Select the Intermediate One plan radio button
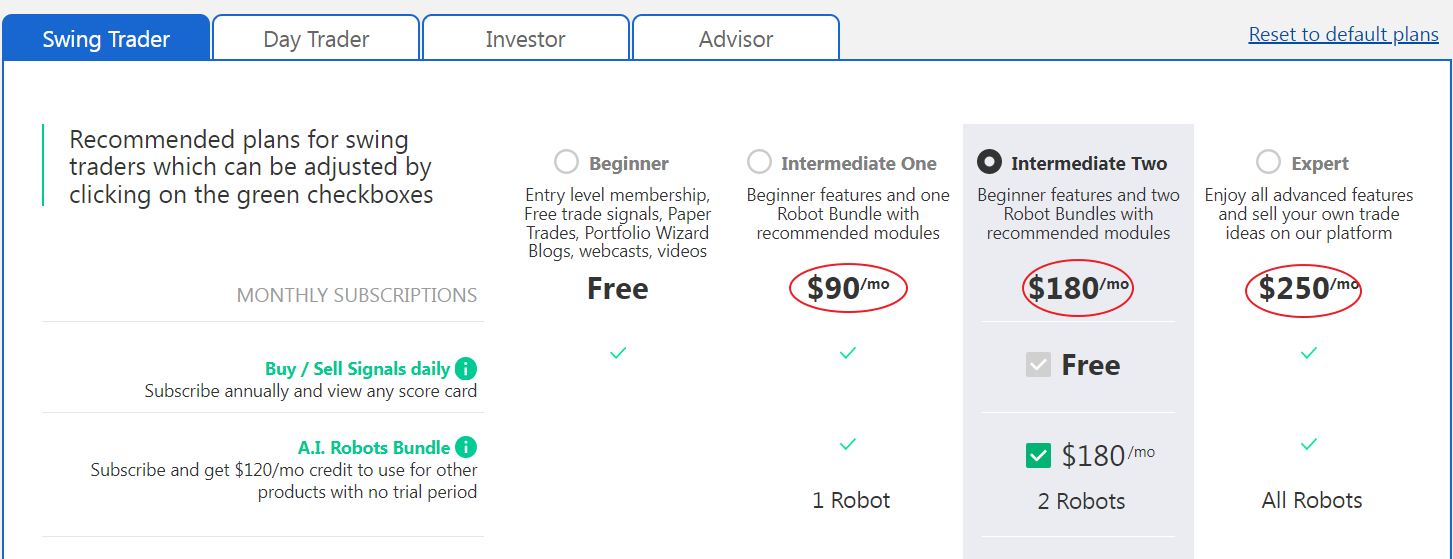Viewport: 1453px width, 559px height. pyautogui.click(x=759, y=162)
